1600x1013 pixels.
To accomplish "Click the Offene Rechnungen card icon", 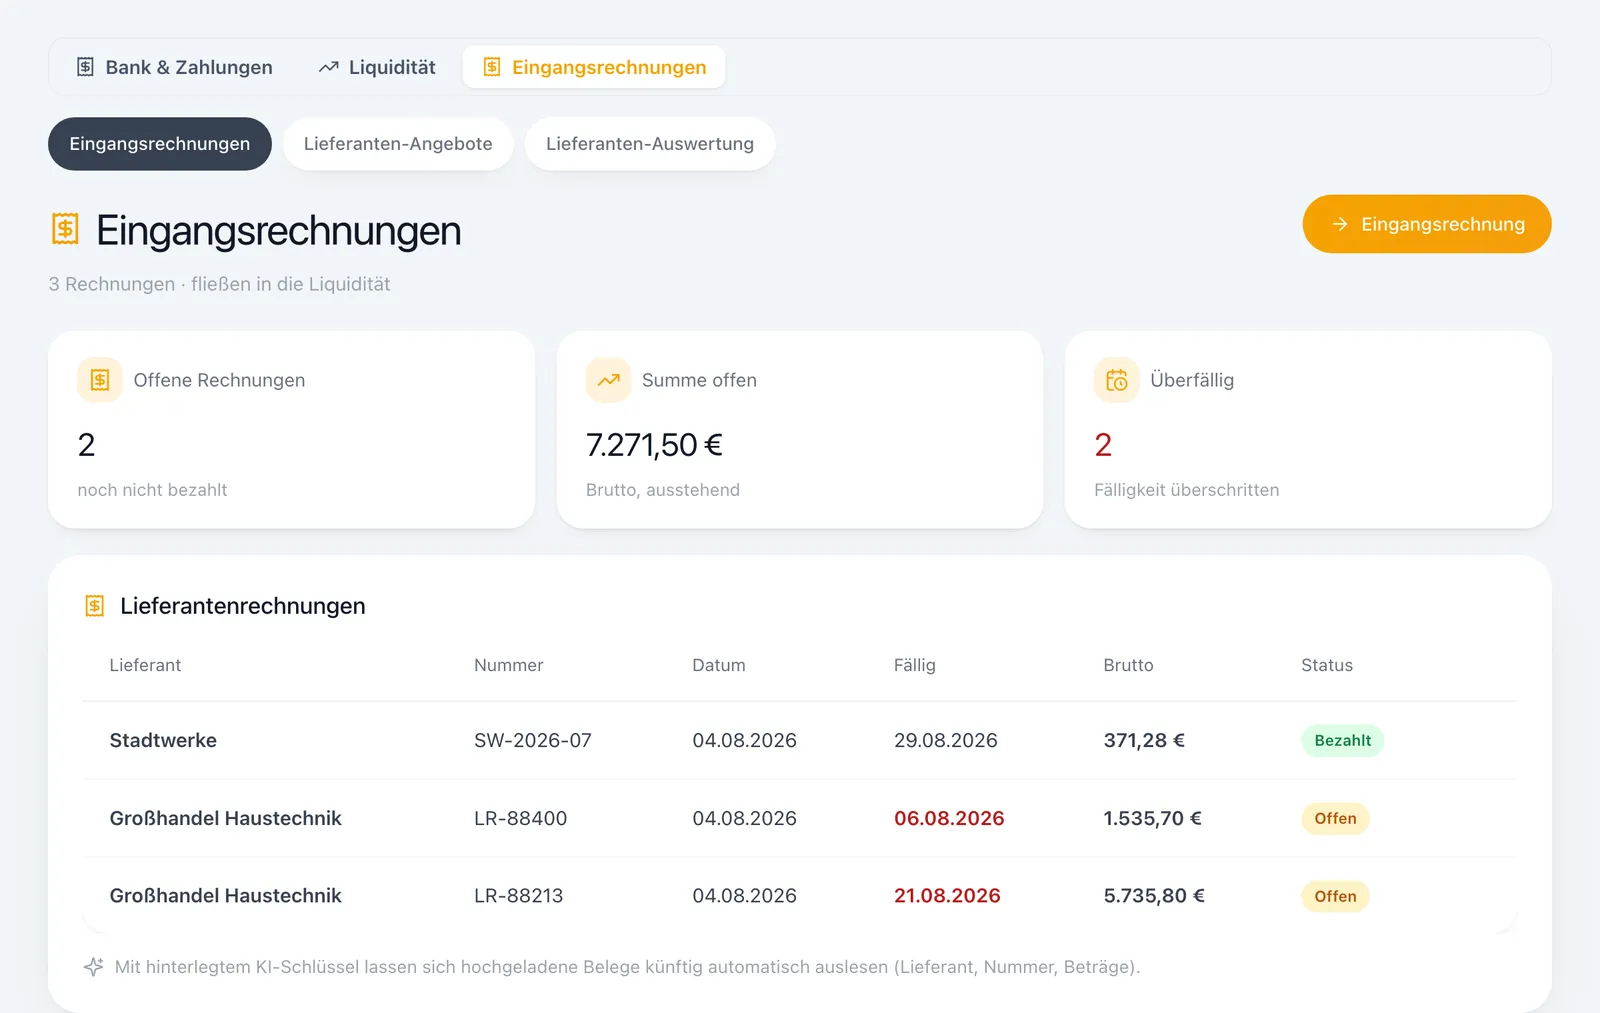I will coord(100,380).
